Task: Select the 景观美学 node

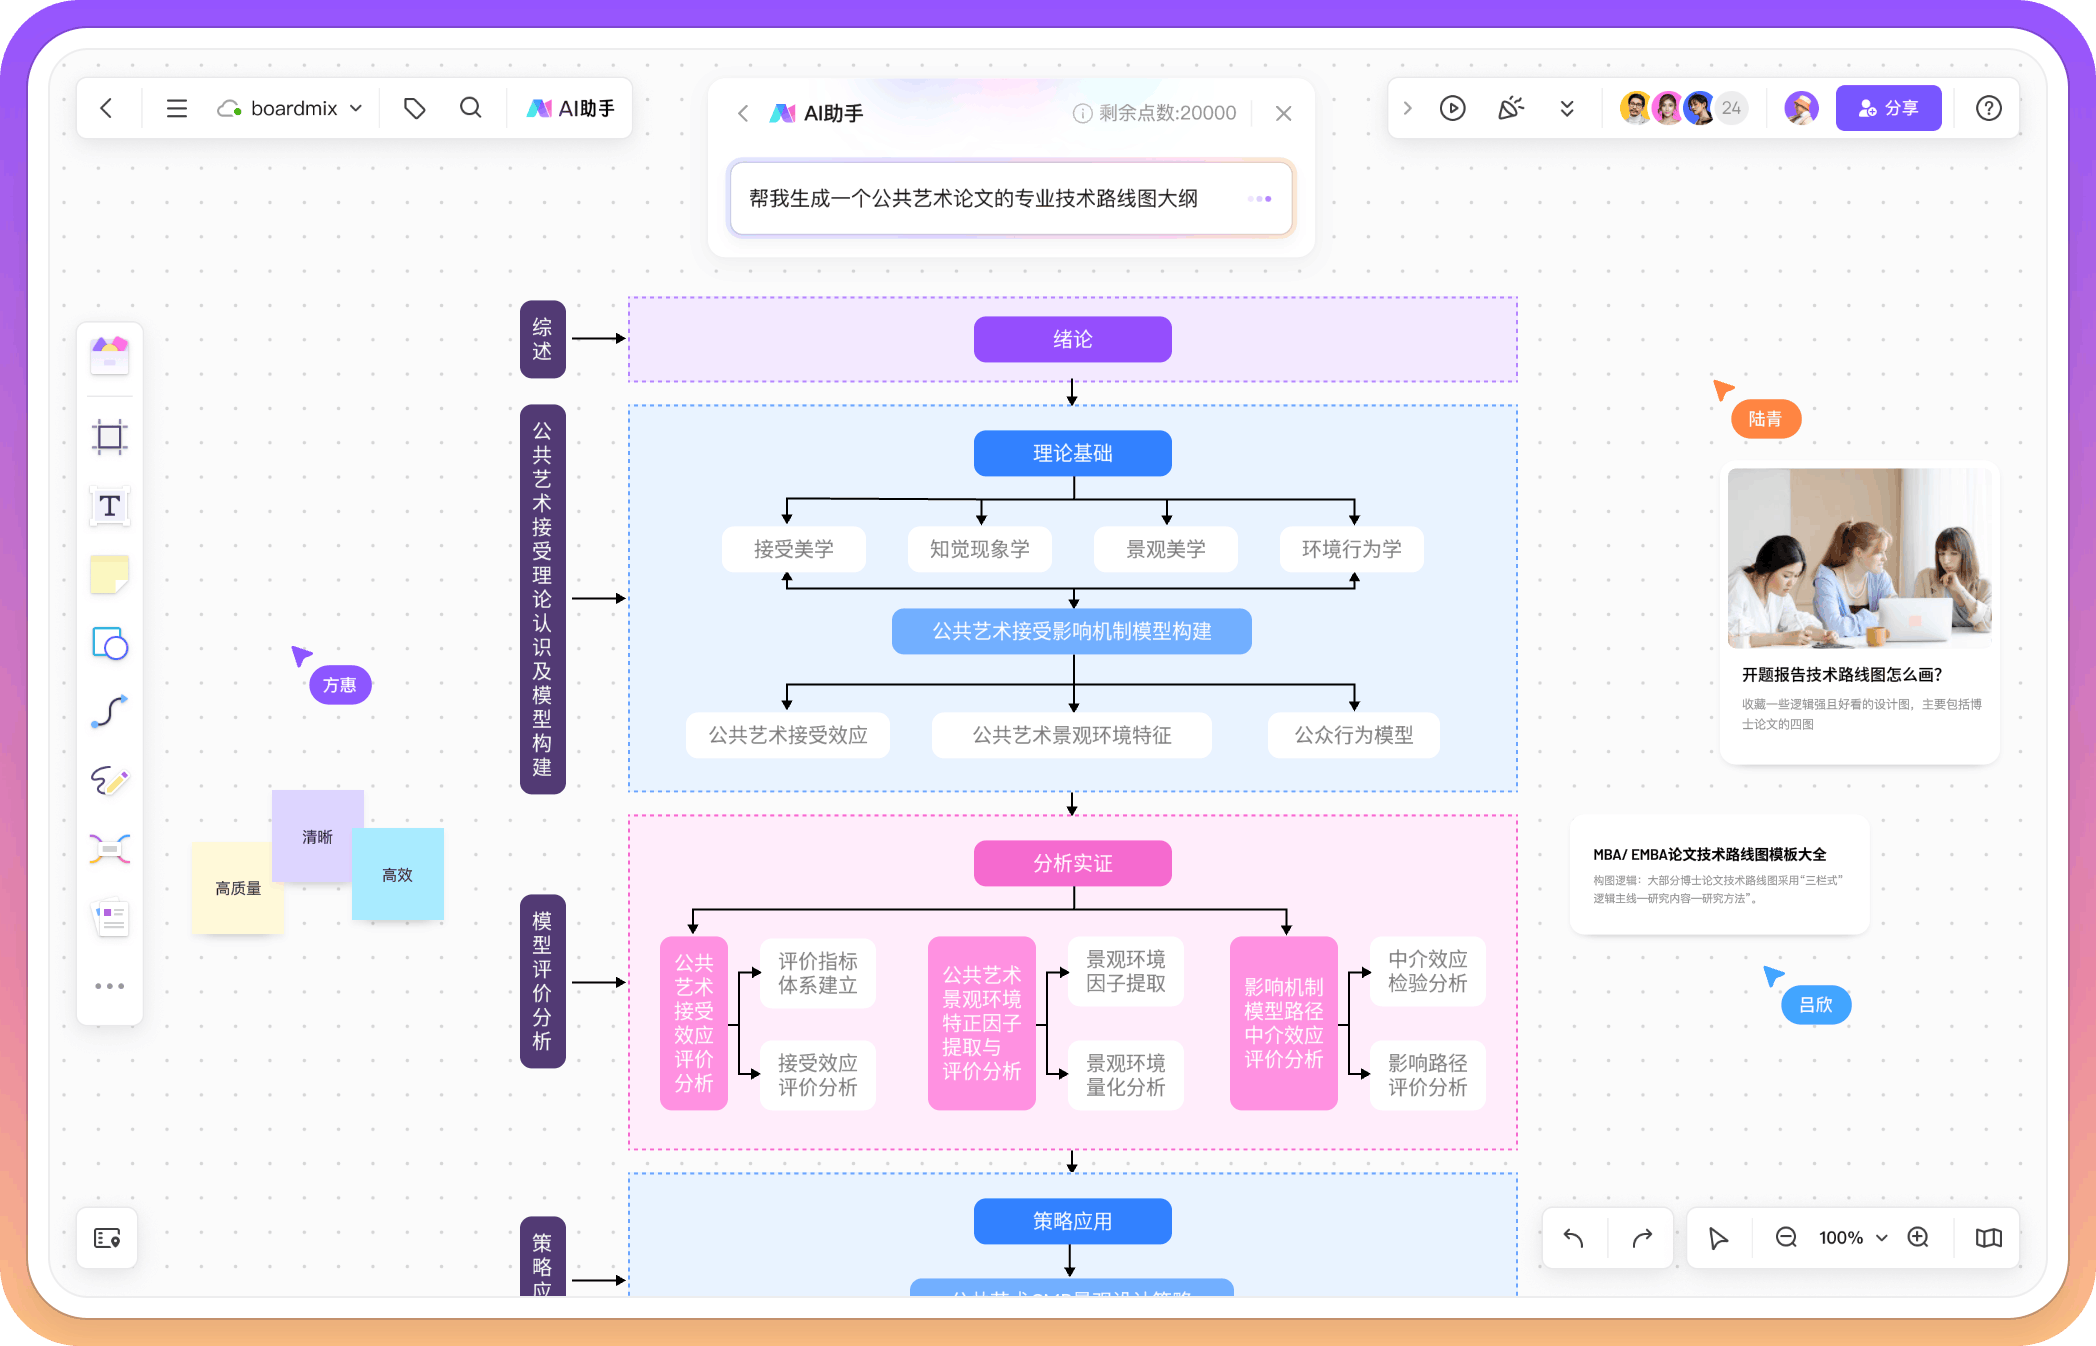Action: [1166, 549]
